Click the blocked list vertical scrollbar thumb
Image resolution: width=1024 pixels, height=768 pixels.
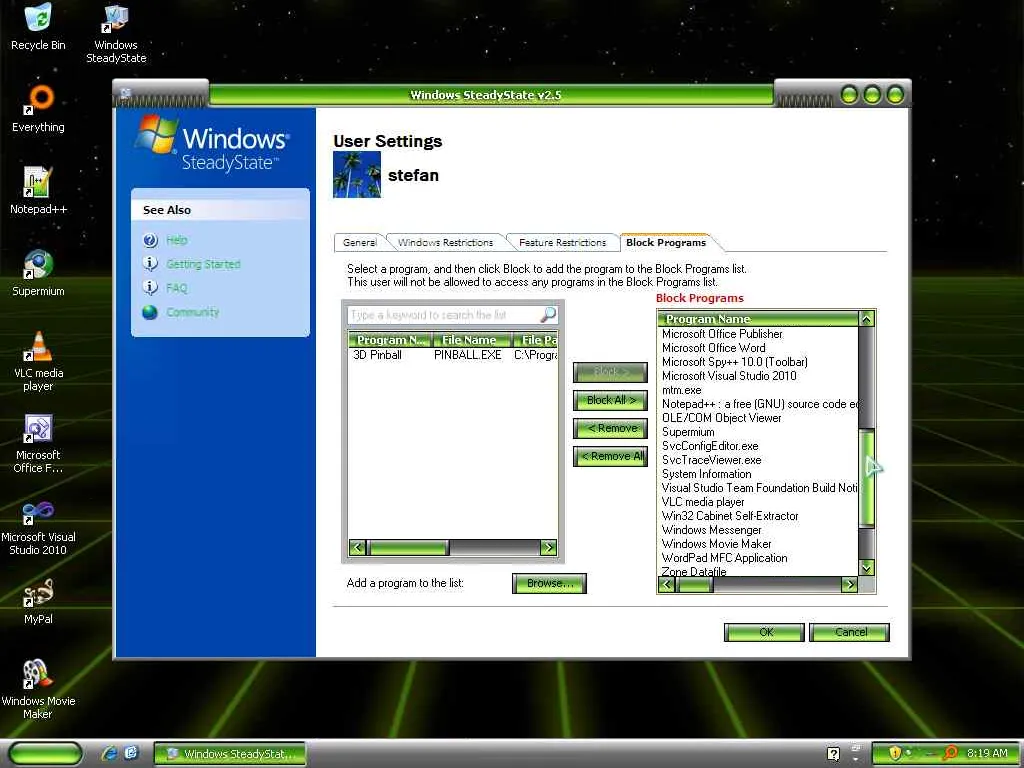(867, 478)
